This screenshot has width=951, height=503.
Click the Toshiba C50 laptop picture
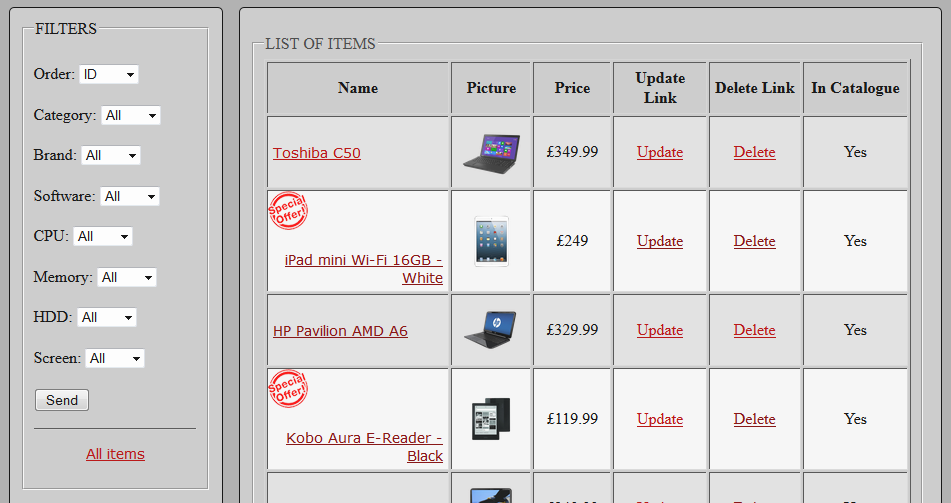tap(491, 152)
